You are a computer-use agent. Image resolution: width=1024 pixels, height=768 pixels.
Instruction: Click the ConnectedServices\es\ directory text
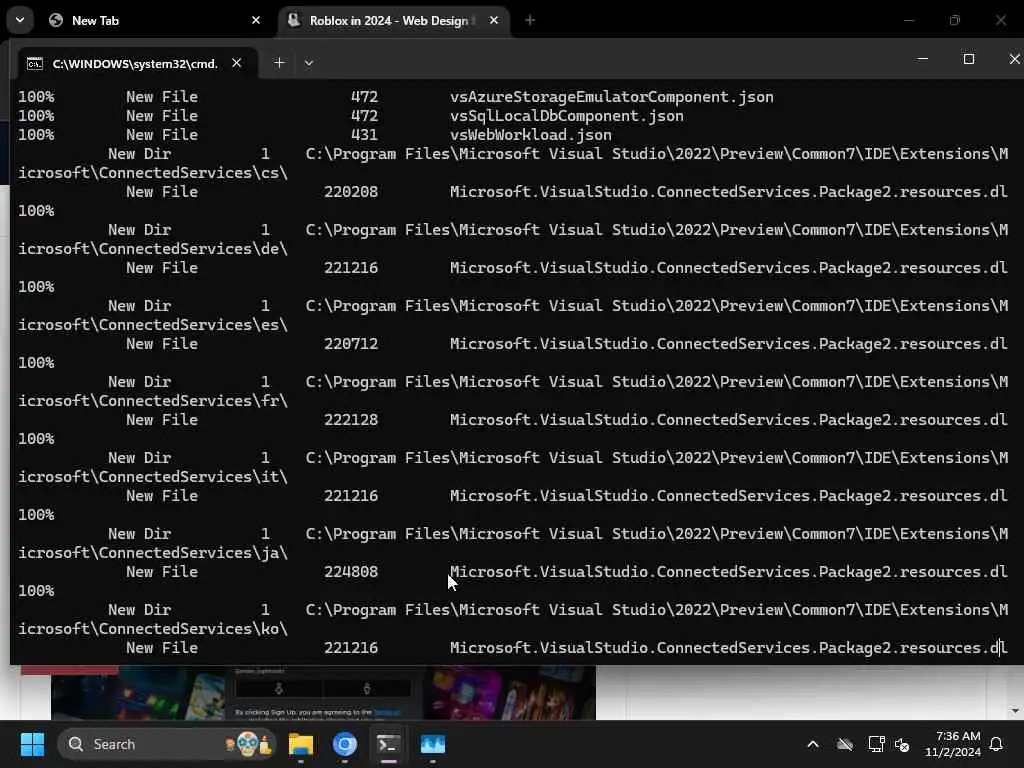153,325
